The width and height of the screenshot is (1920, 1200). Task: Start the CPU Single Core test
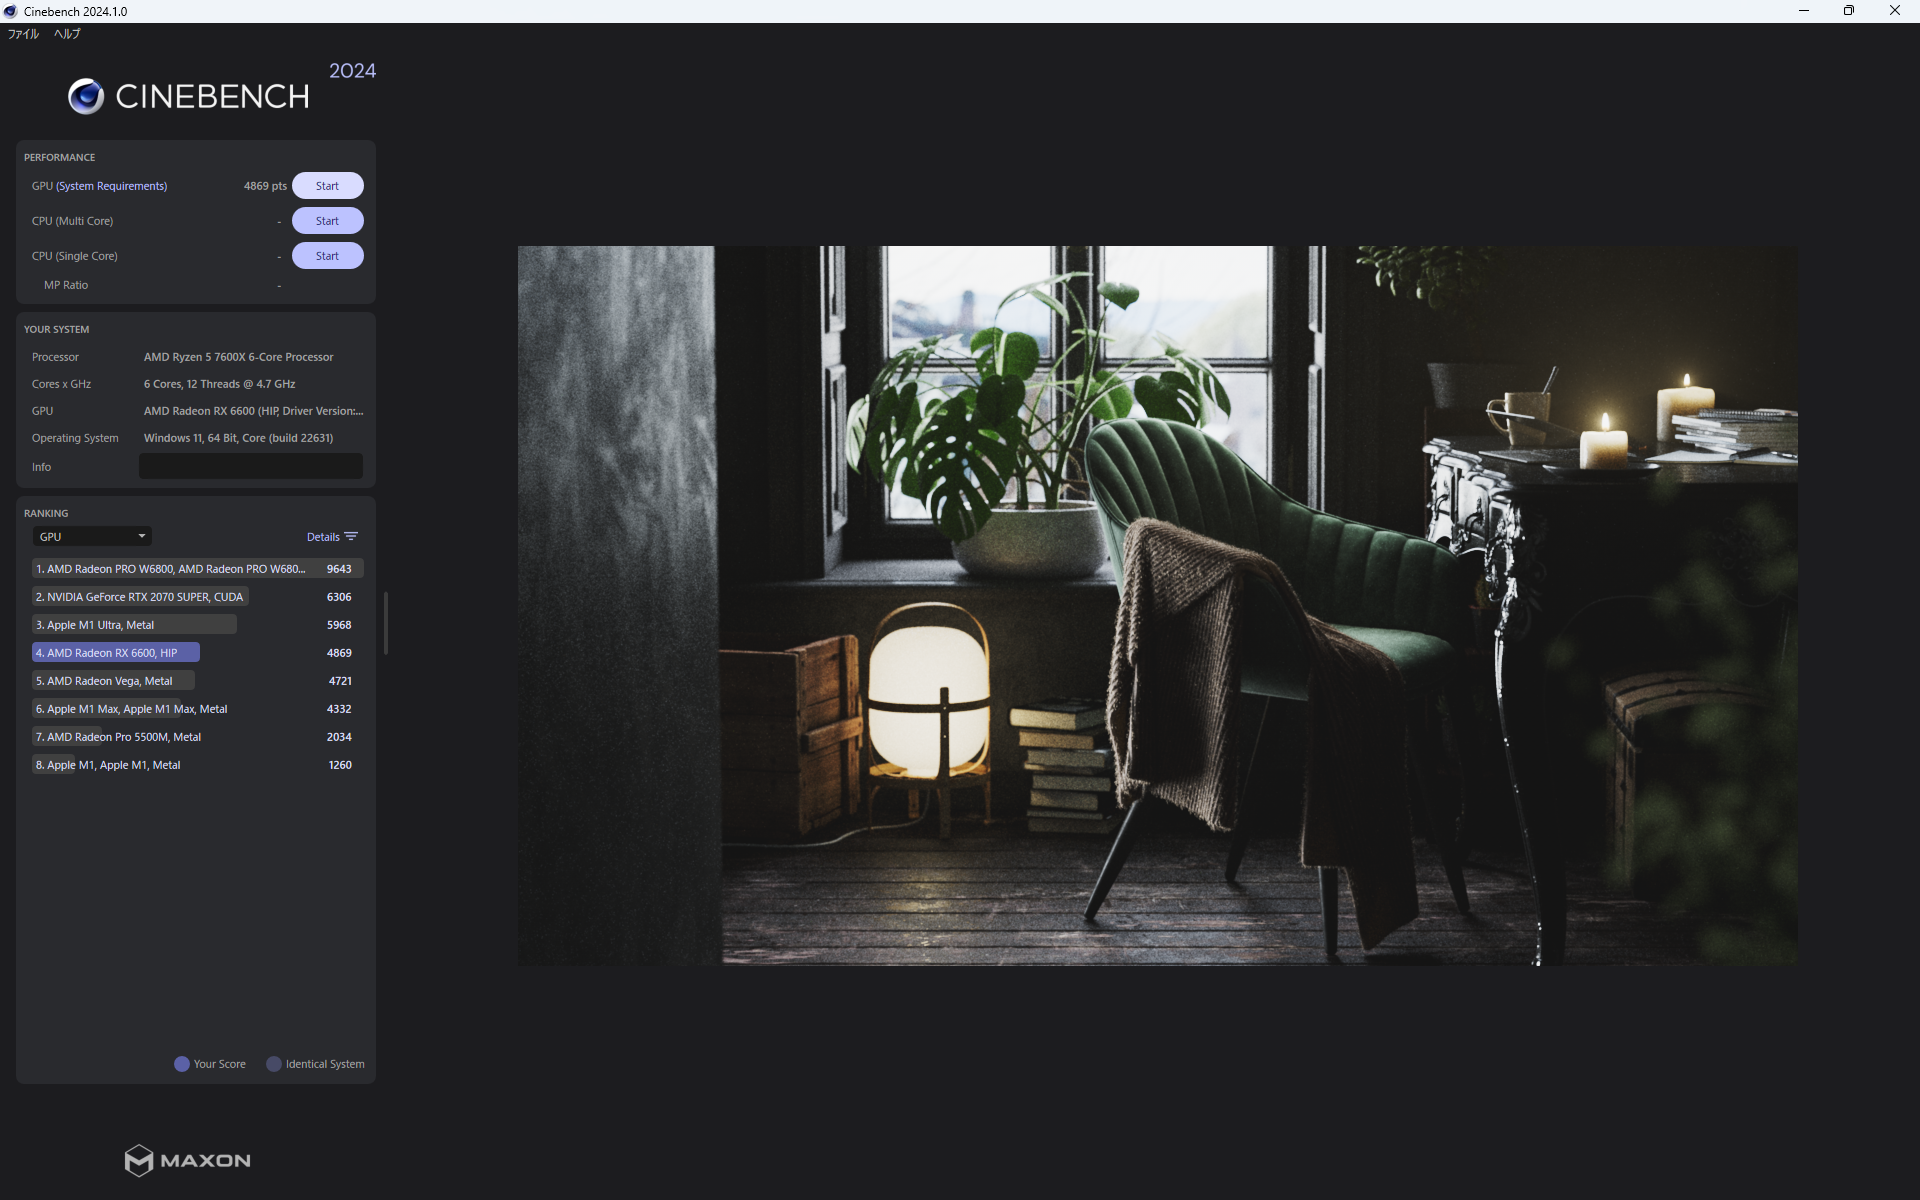coord(327,256)
